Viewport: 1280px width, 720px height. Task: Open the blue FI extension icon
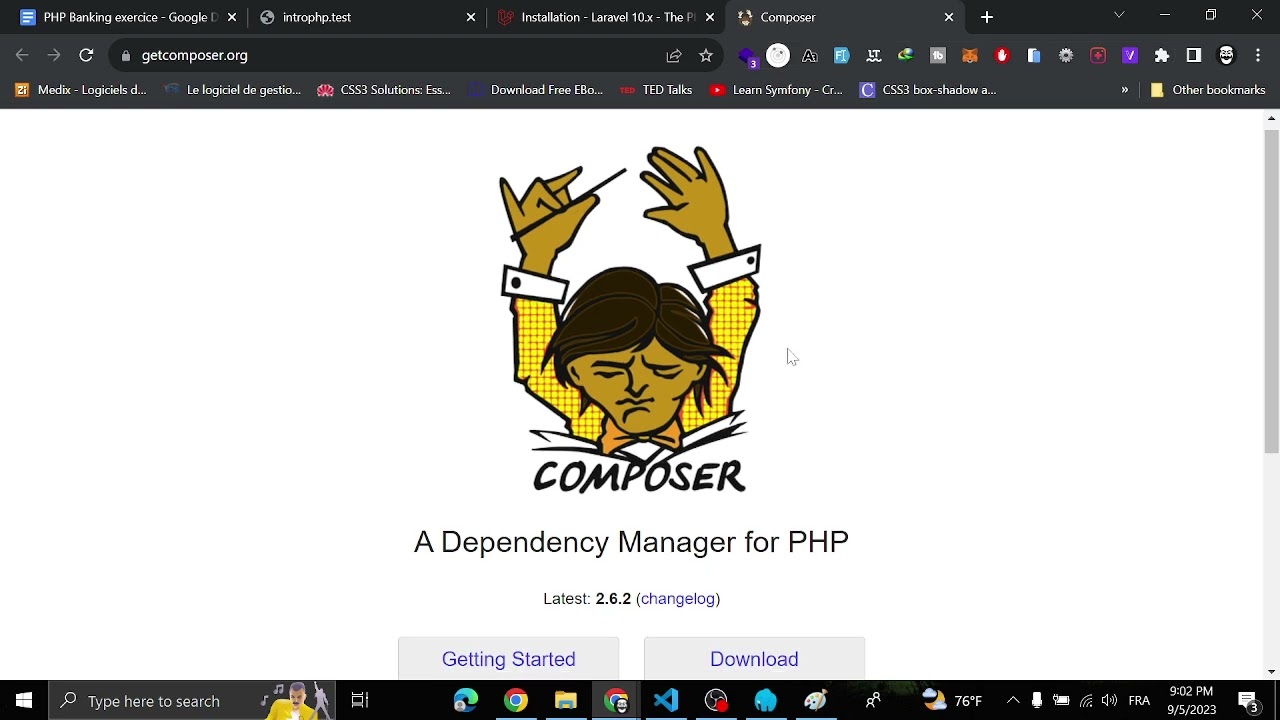[842, 56]
